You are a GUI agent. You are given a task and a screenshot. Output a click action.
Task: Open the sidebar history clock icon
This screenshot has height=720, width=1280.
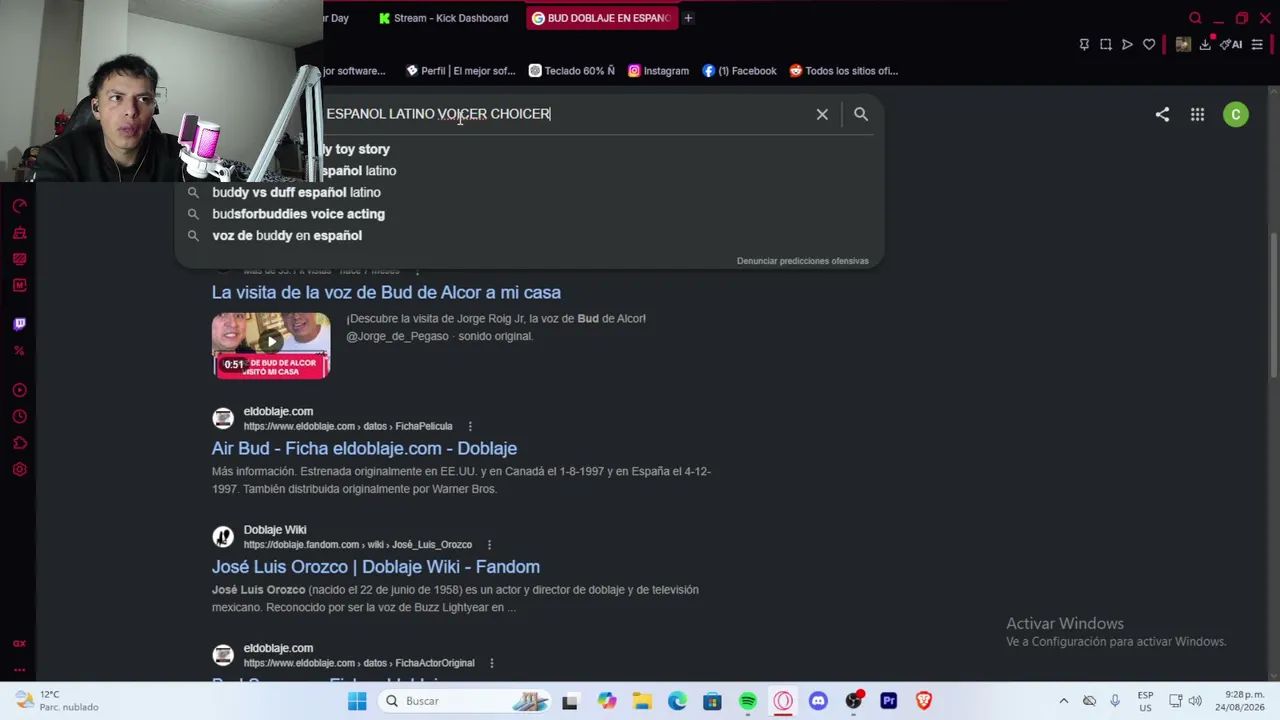pos(19,416)
